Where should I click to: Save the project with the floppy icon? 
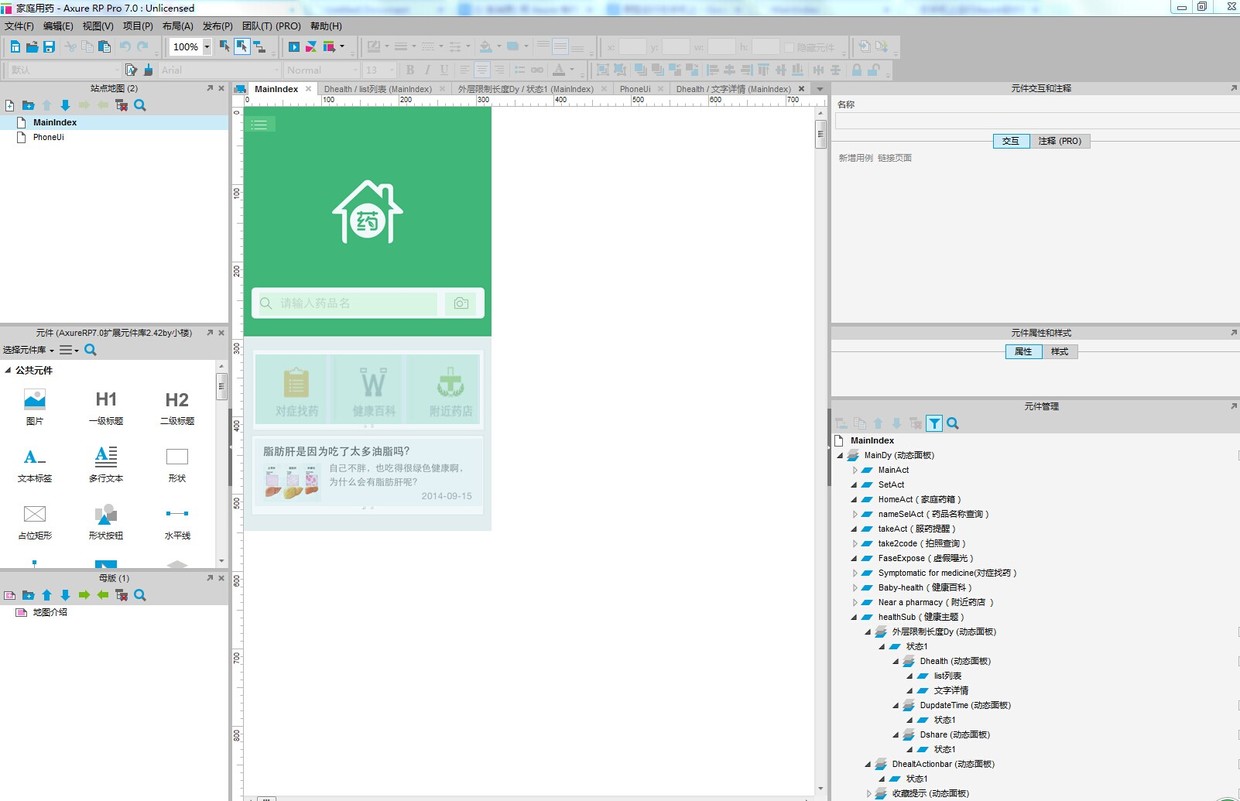[x=48, y=47]
